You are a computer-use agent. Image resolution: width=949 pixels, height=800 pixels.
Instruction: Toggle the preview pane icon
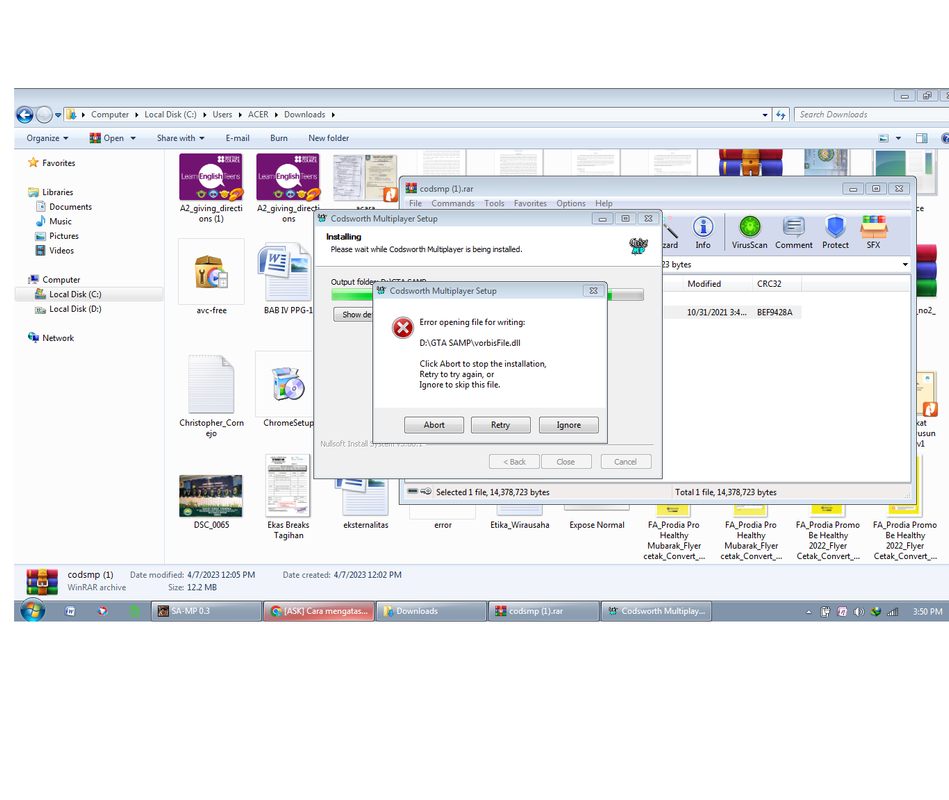point(921,138)
